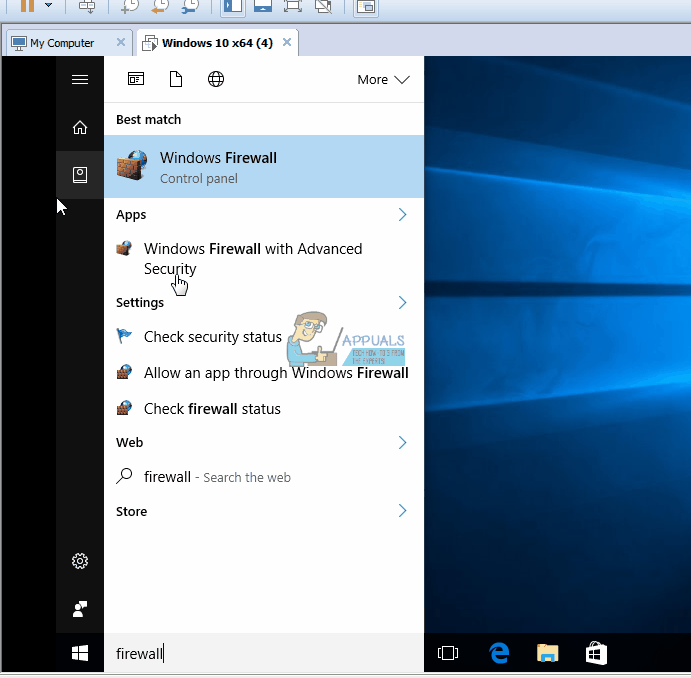
Task: Expand the Store results chevron
Action: 402,511
